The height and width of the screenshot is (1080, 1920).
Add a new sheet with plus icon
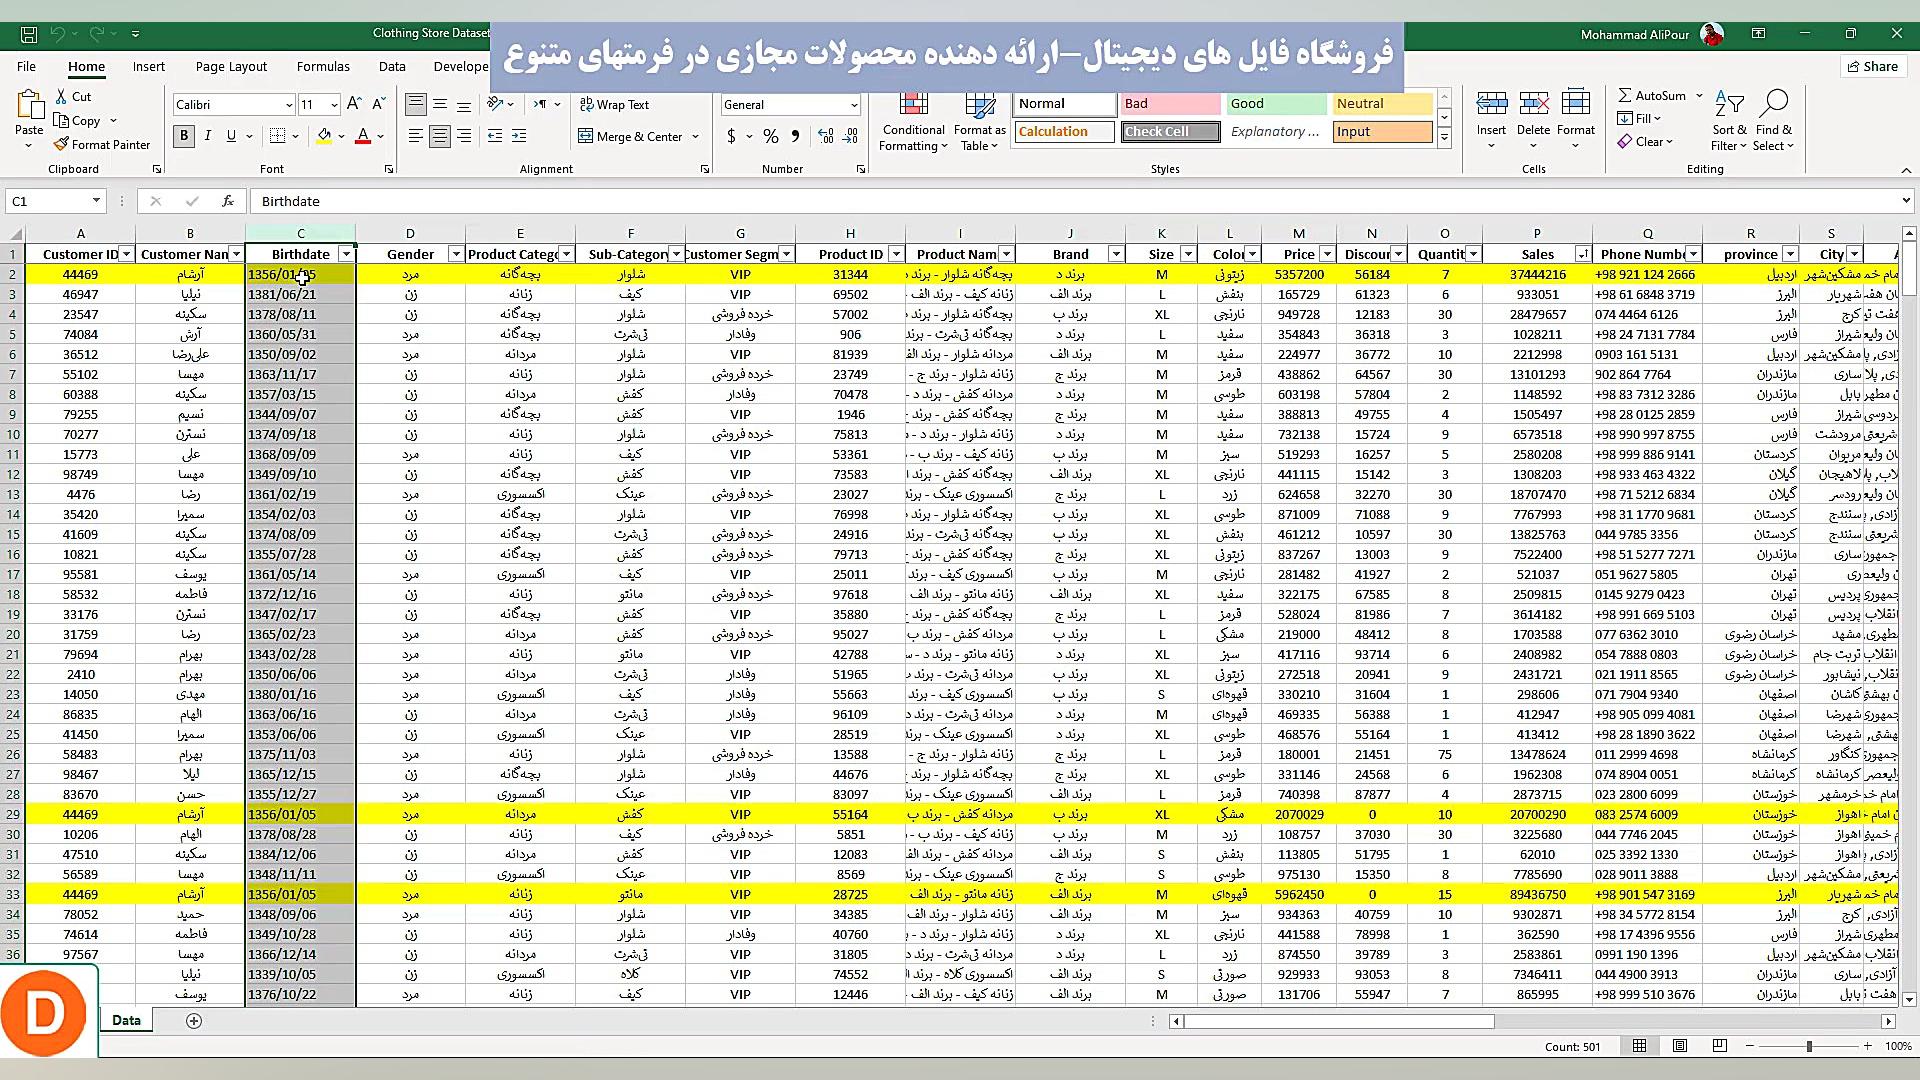pyautogui.click(x=194, y=1021)
